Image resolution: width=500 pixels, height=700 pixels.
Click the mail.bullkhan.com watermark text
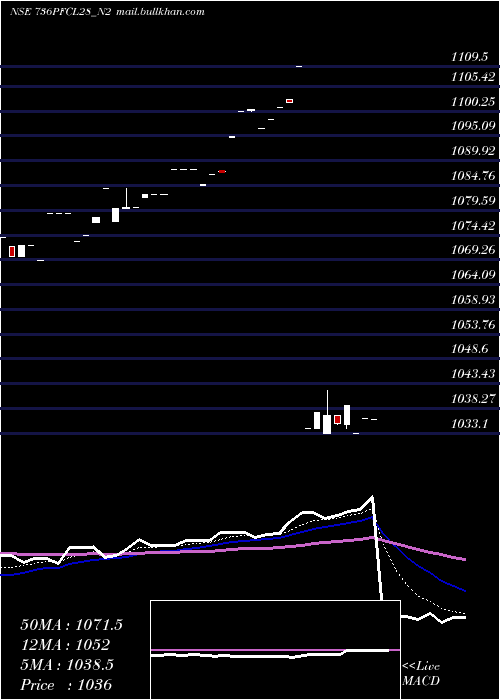160,12
